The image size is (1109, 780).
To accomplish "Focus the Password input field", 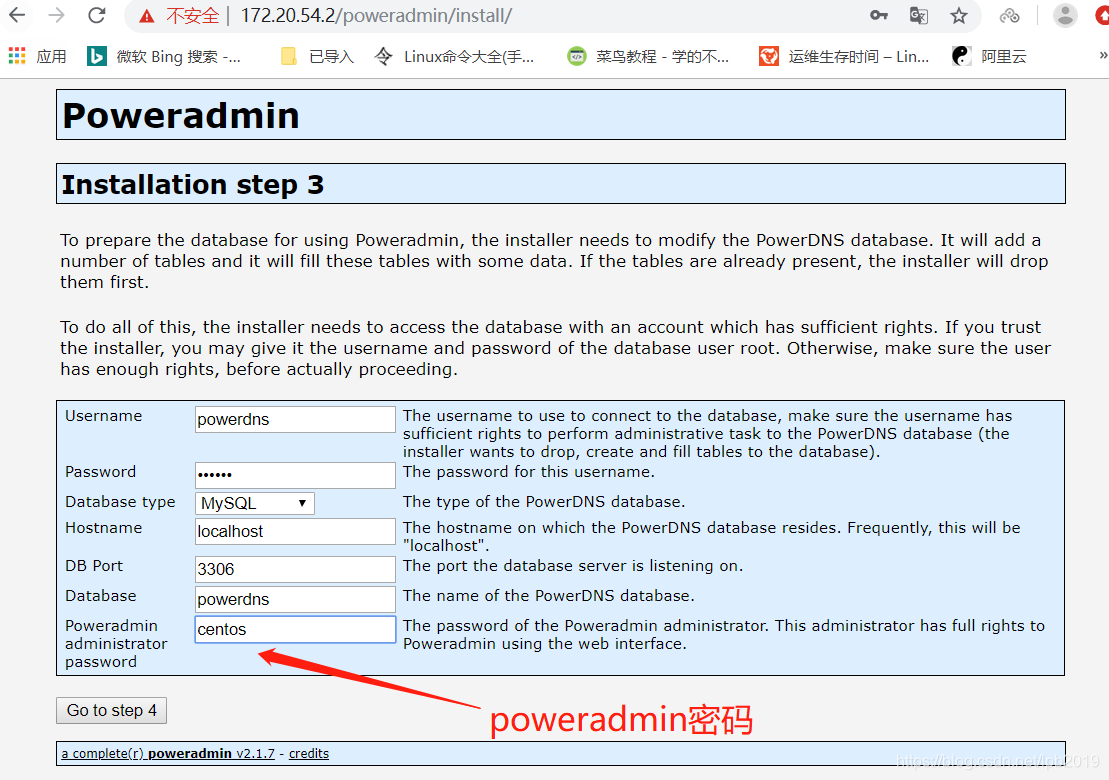I will pyautogui.click(x=295, y=475).
